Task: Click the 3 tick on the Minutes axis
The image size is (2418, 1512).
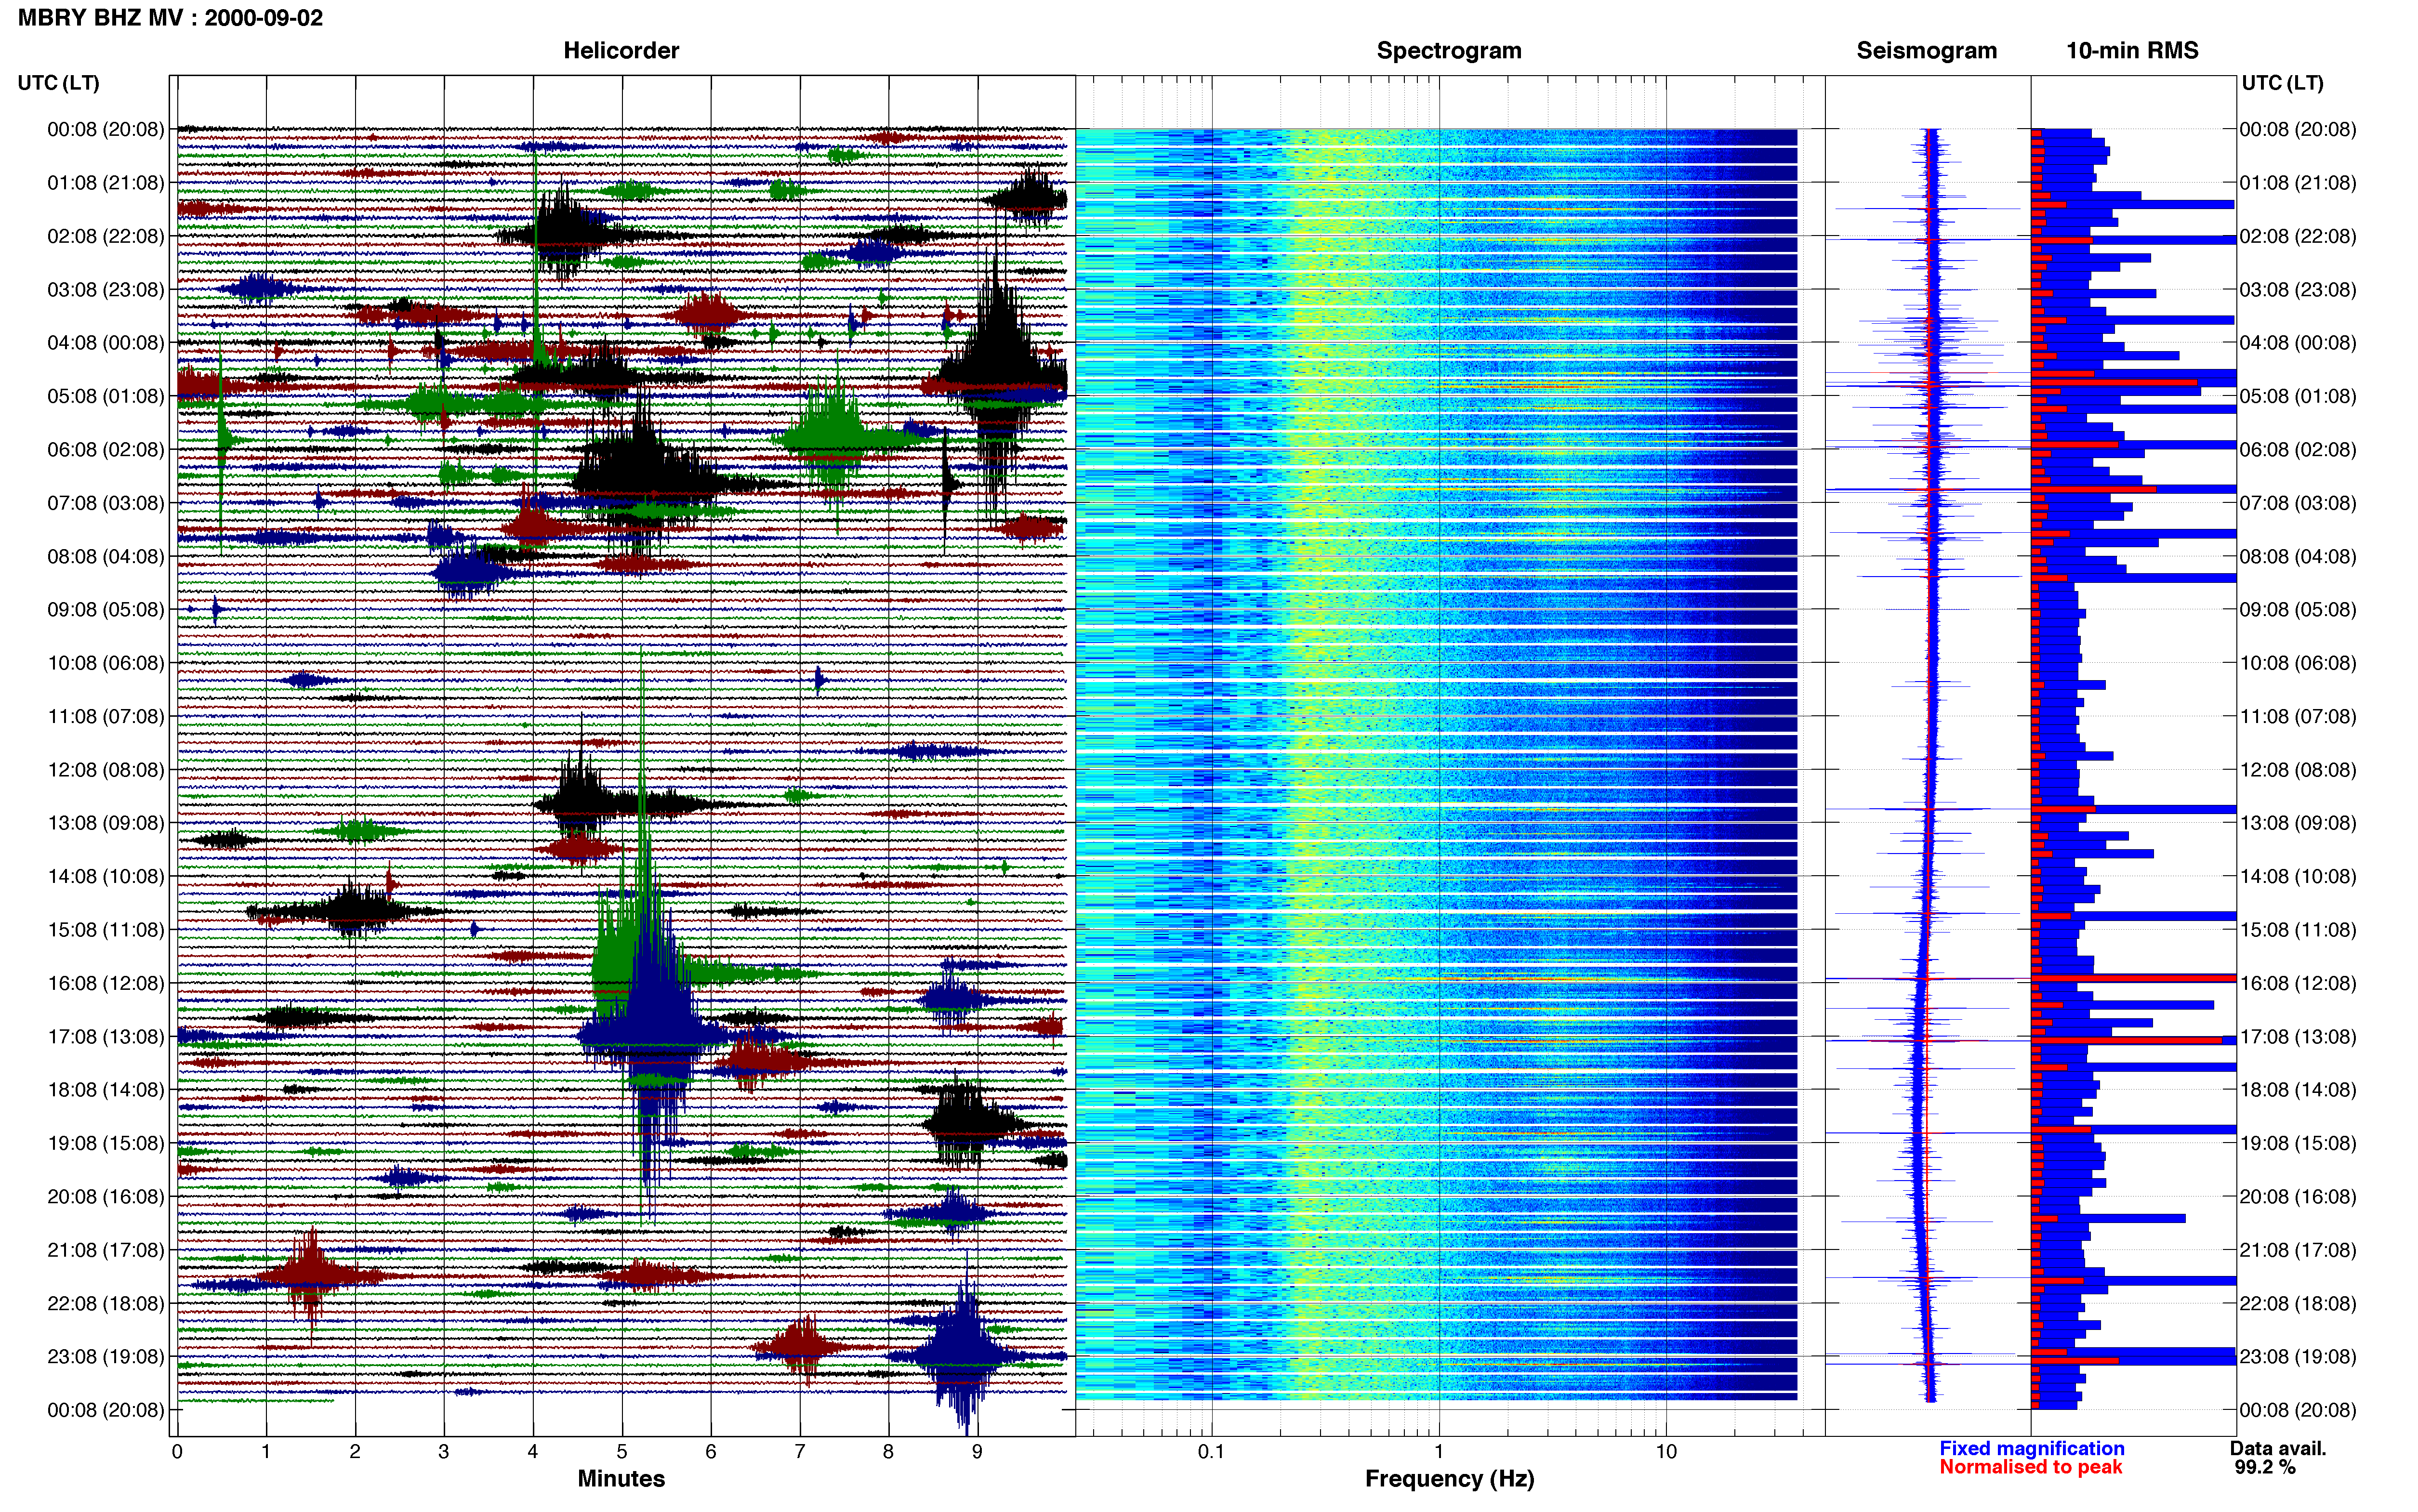Action: [444, 1451]
